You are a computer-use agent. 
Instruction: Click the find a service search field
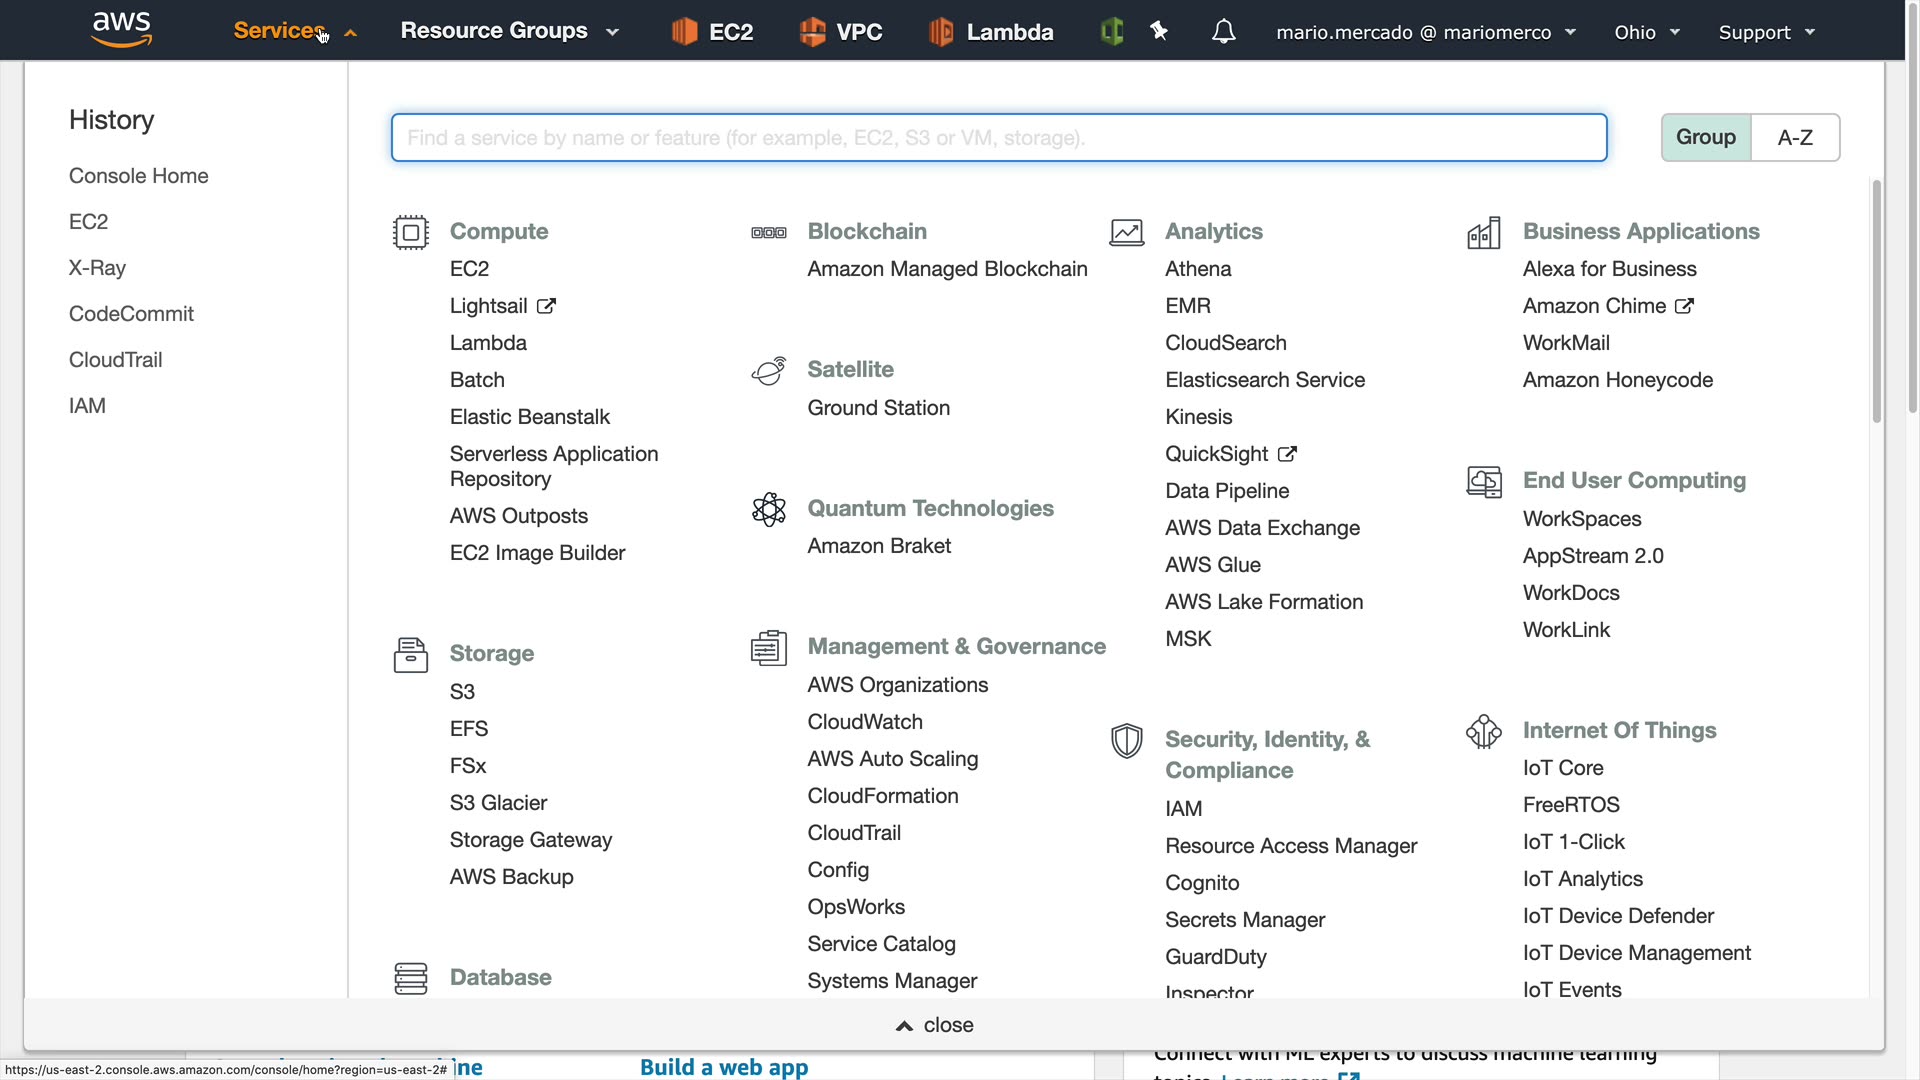point(998,138)
